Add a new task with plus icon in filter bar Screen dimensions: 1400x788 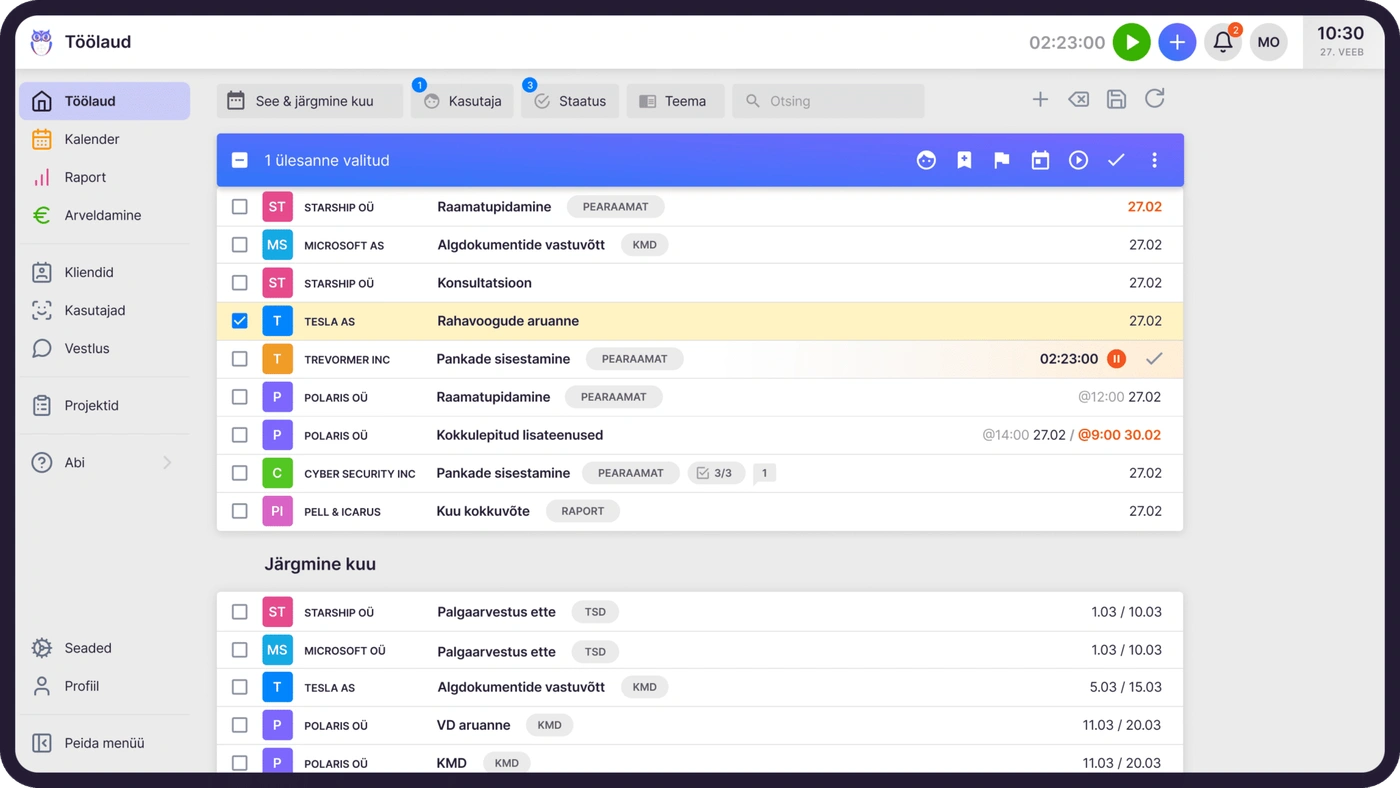1040,99
